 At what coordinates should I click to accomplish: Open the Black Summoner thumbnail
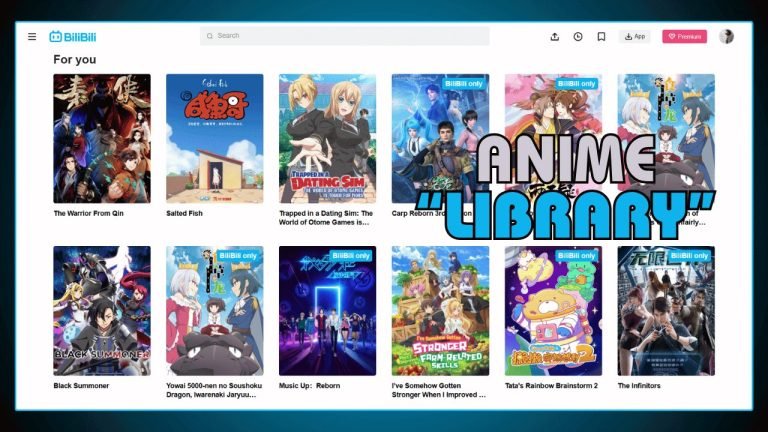pos(102,310)
